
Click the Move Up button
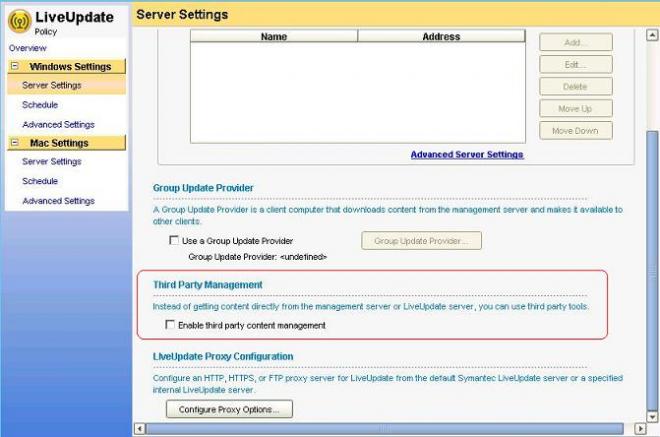point(575,109)
